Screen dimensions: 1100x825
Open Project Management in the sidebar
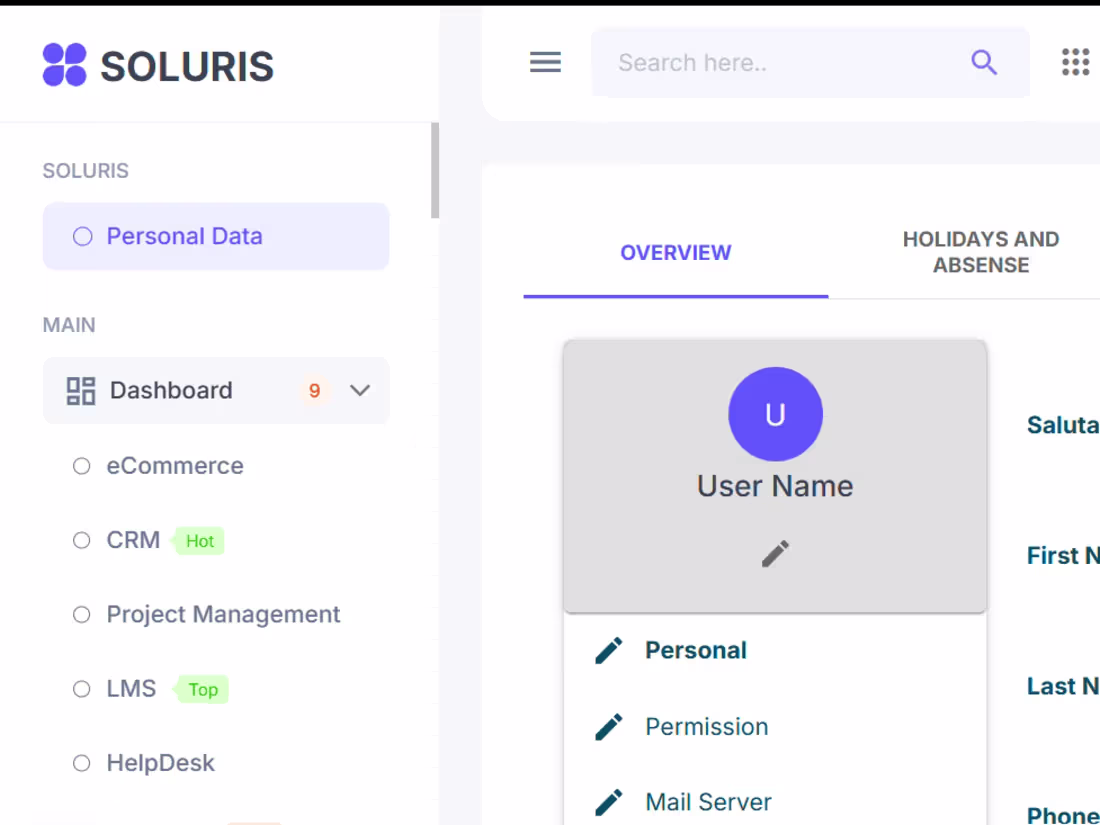pyautogui.click(x=223, y=614)
